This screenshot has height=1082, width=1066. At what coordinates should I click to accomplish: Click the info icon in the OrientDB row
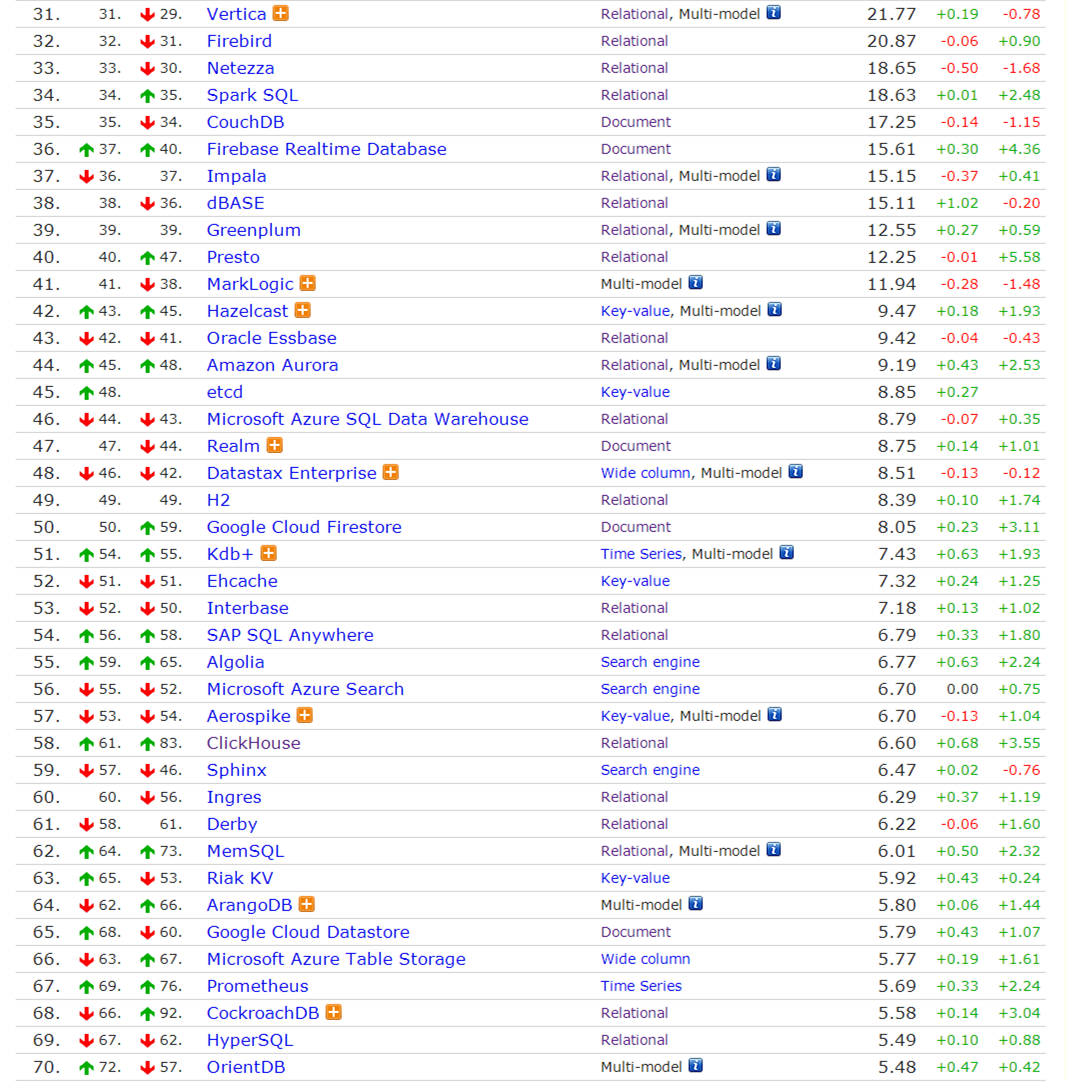pos(695,1066)
